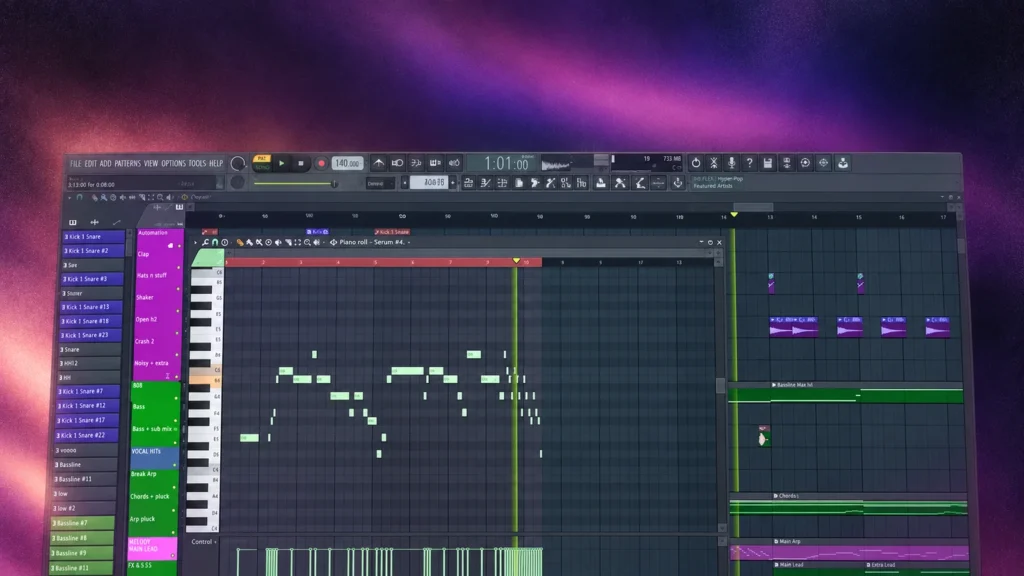The image size is (1024, 576).
Task: Select the Kick 1 Snare #2 pattern
Action: tap(93, 251)
